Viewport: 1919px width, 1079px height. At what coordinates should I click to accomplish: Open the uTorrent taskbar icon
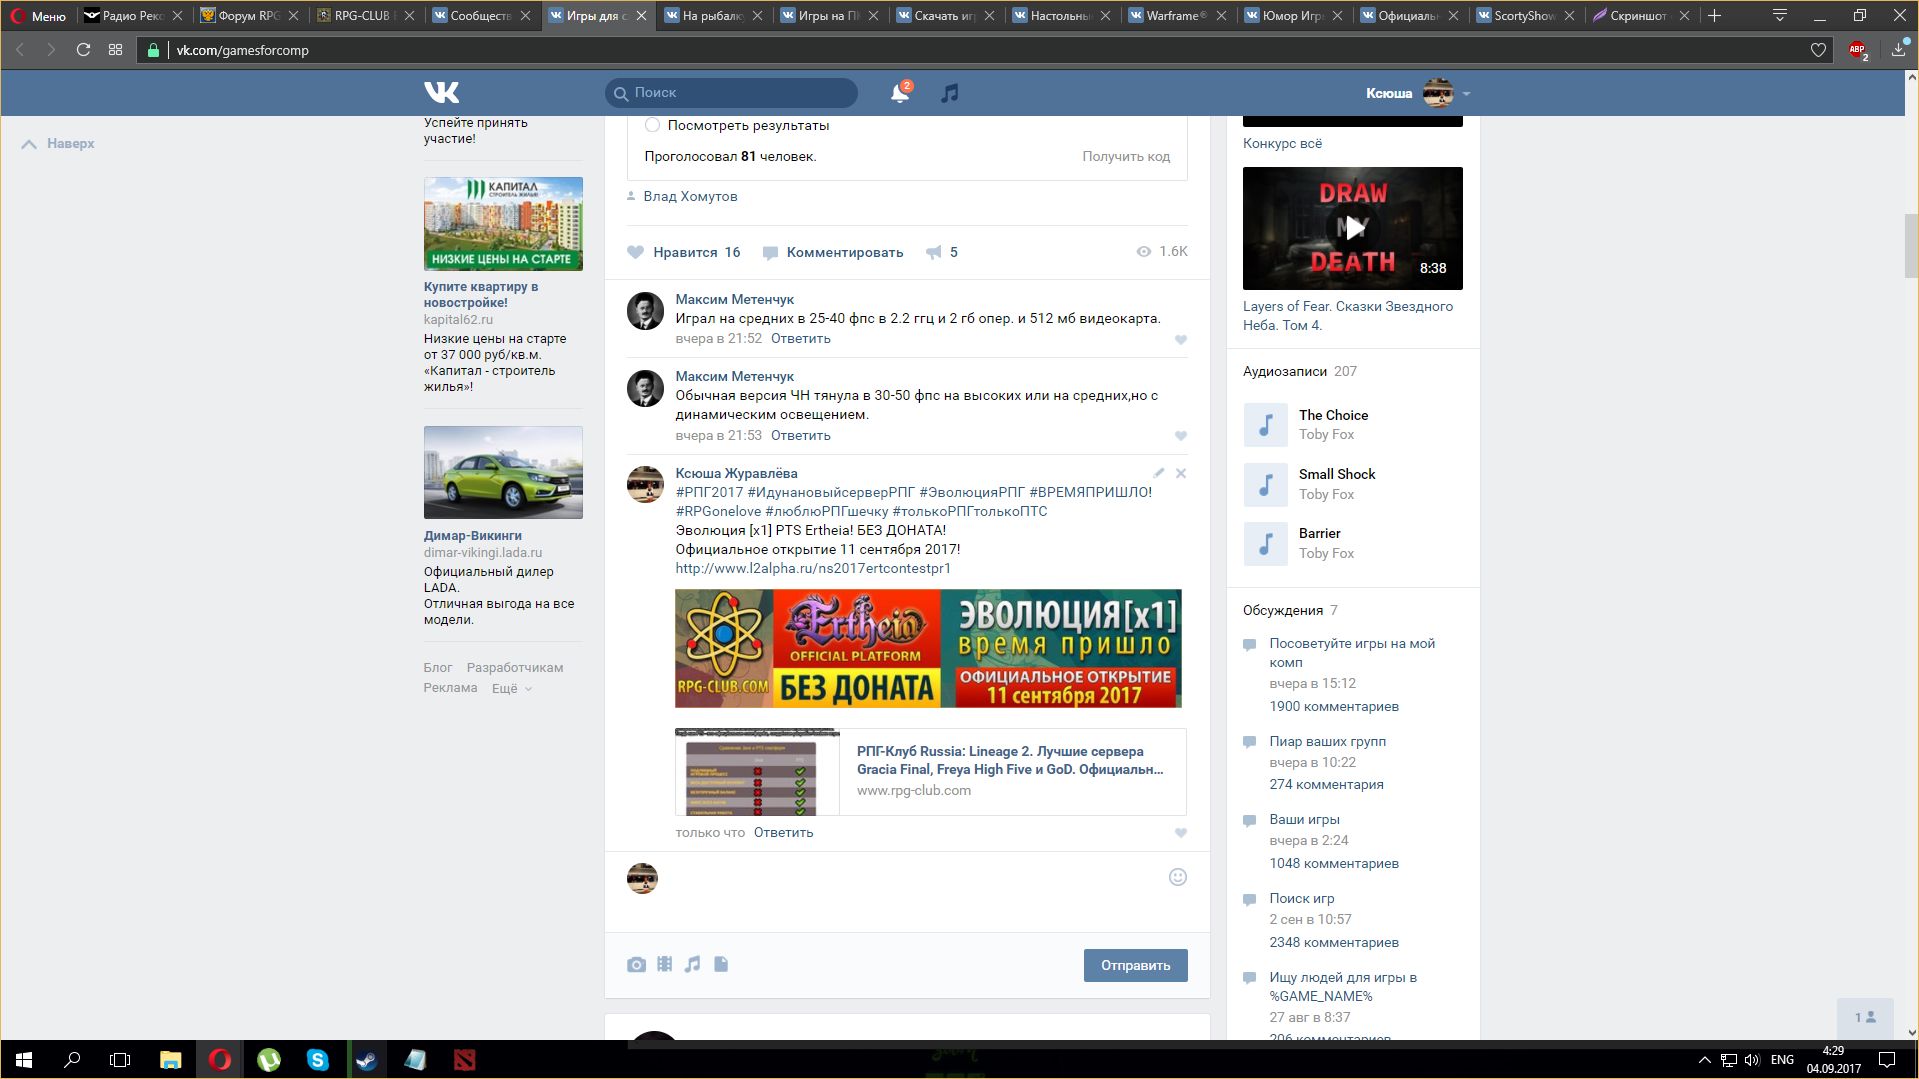pyautogui.click(x=269, y=1060)
